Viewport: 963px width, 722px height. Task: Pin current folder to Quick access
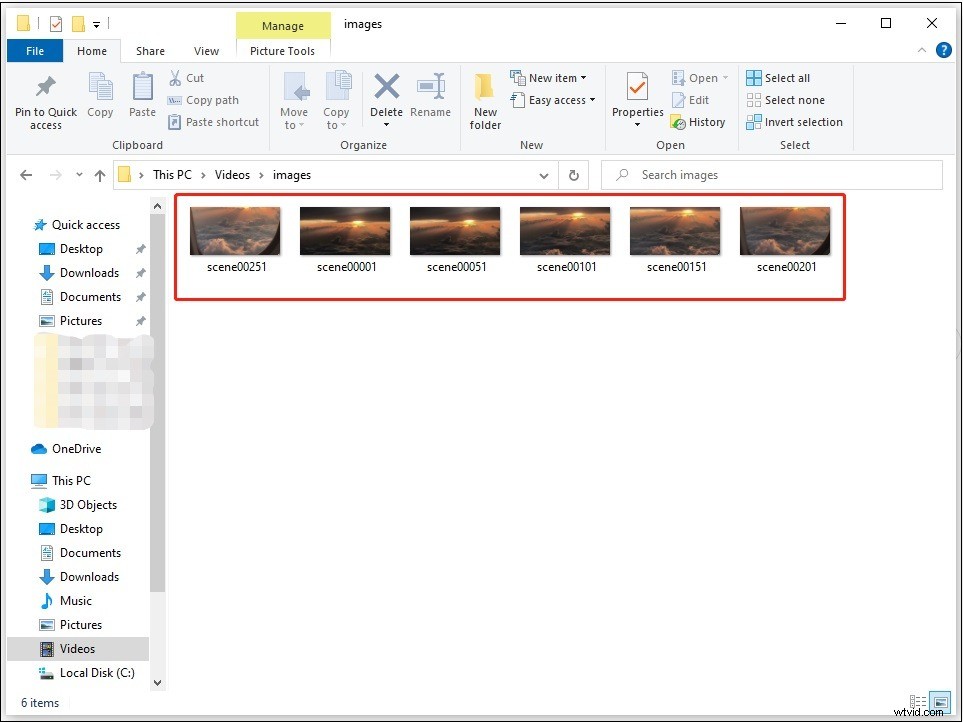click(x=44, y=99)
